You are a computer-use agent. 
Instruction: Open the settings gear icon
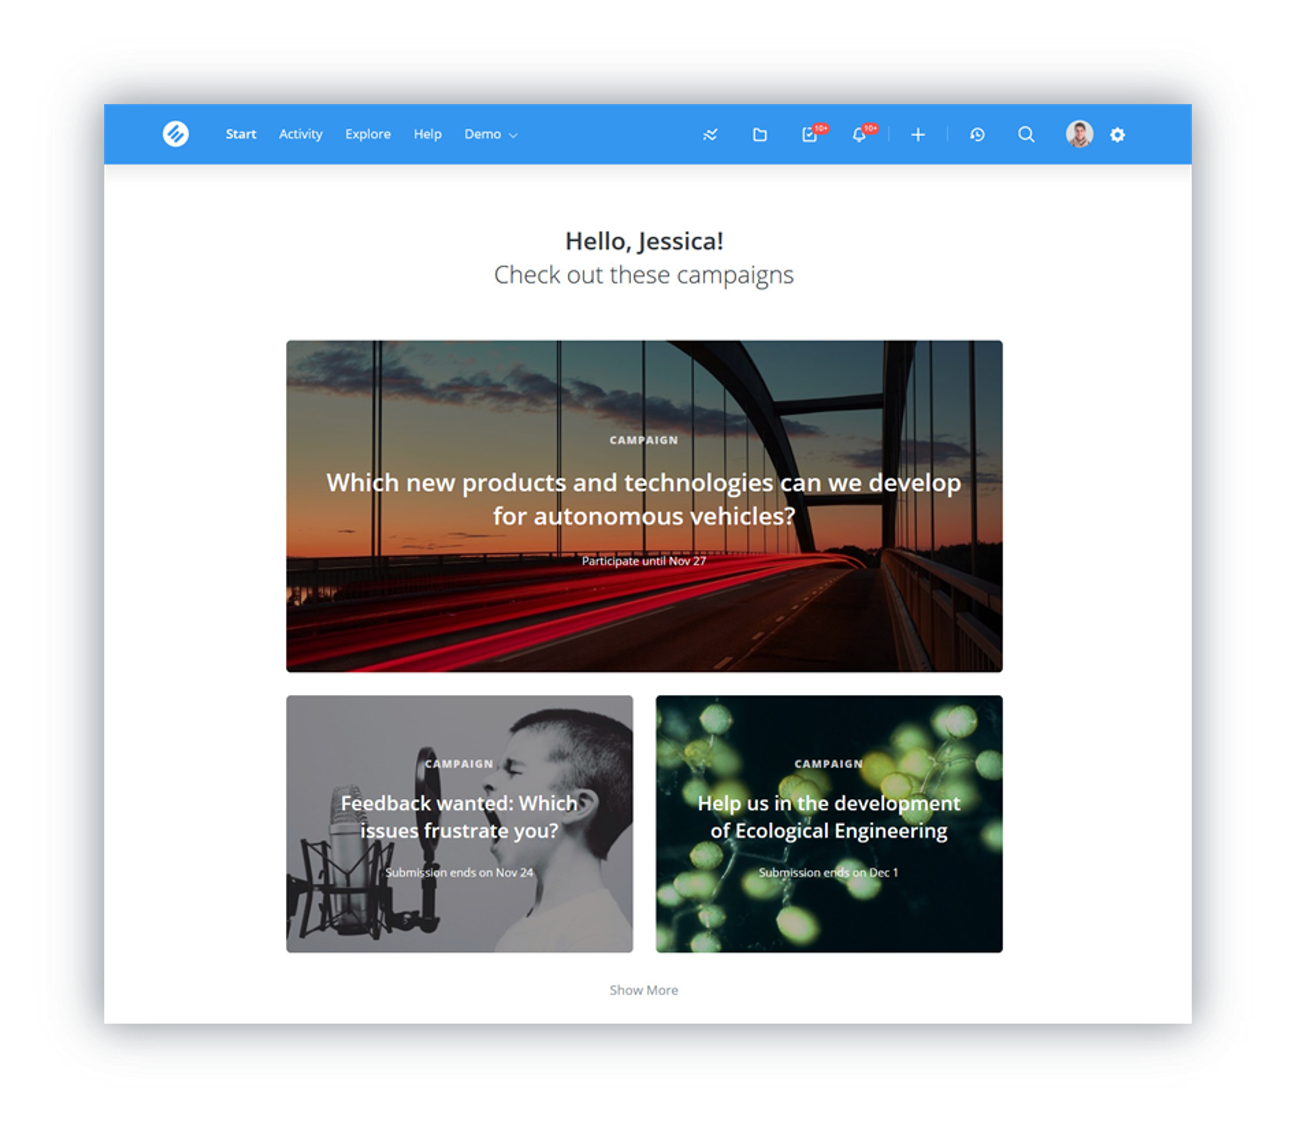point(1118,135)
